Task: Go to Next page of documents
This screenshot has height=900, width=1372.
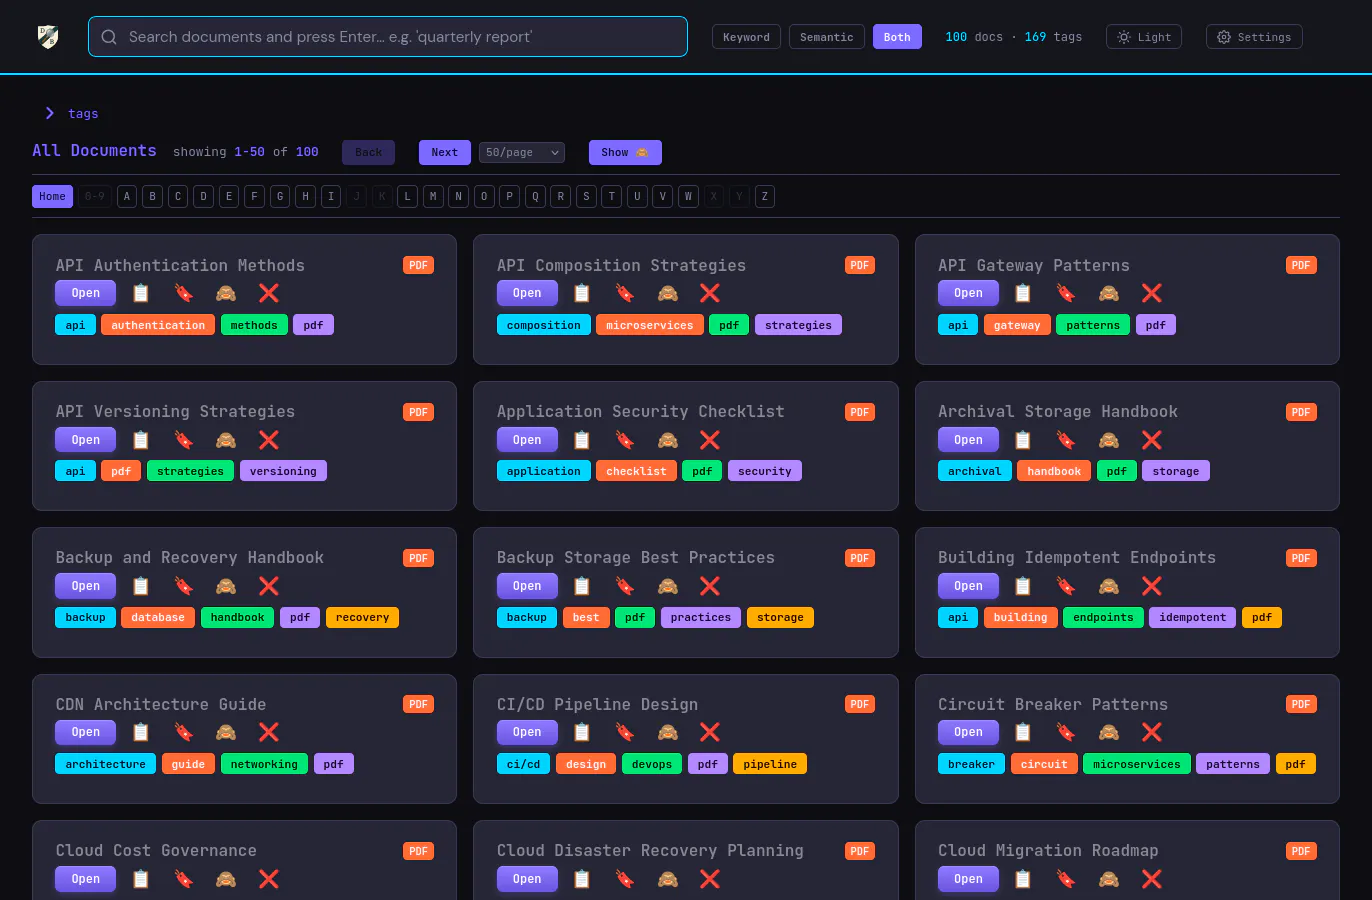Action: click(444, 152)
